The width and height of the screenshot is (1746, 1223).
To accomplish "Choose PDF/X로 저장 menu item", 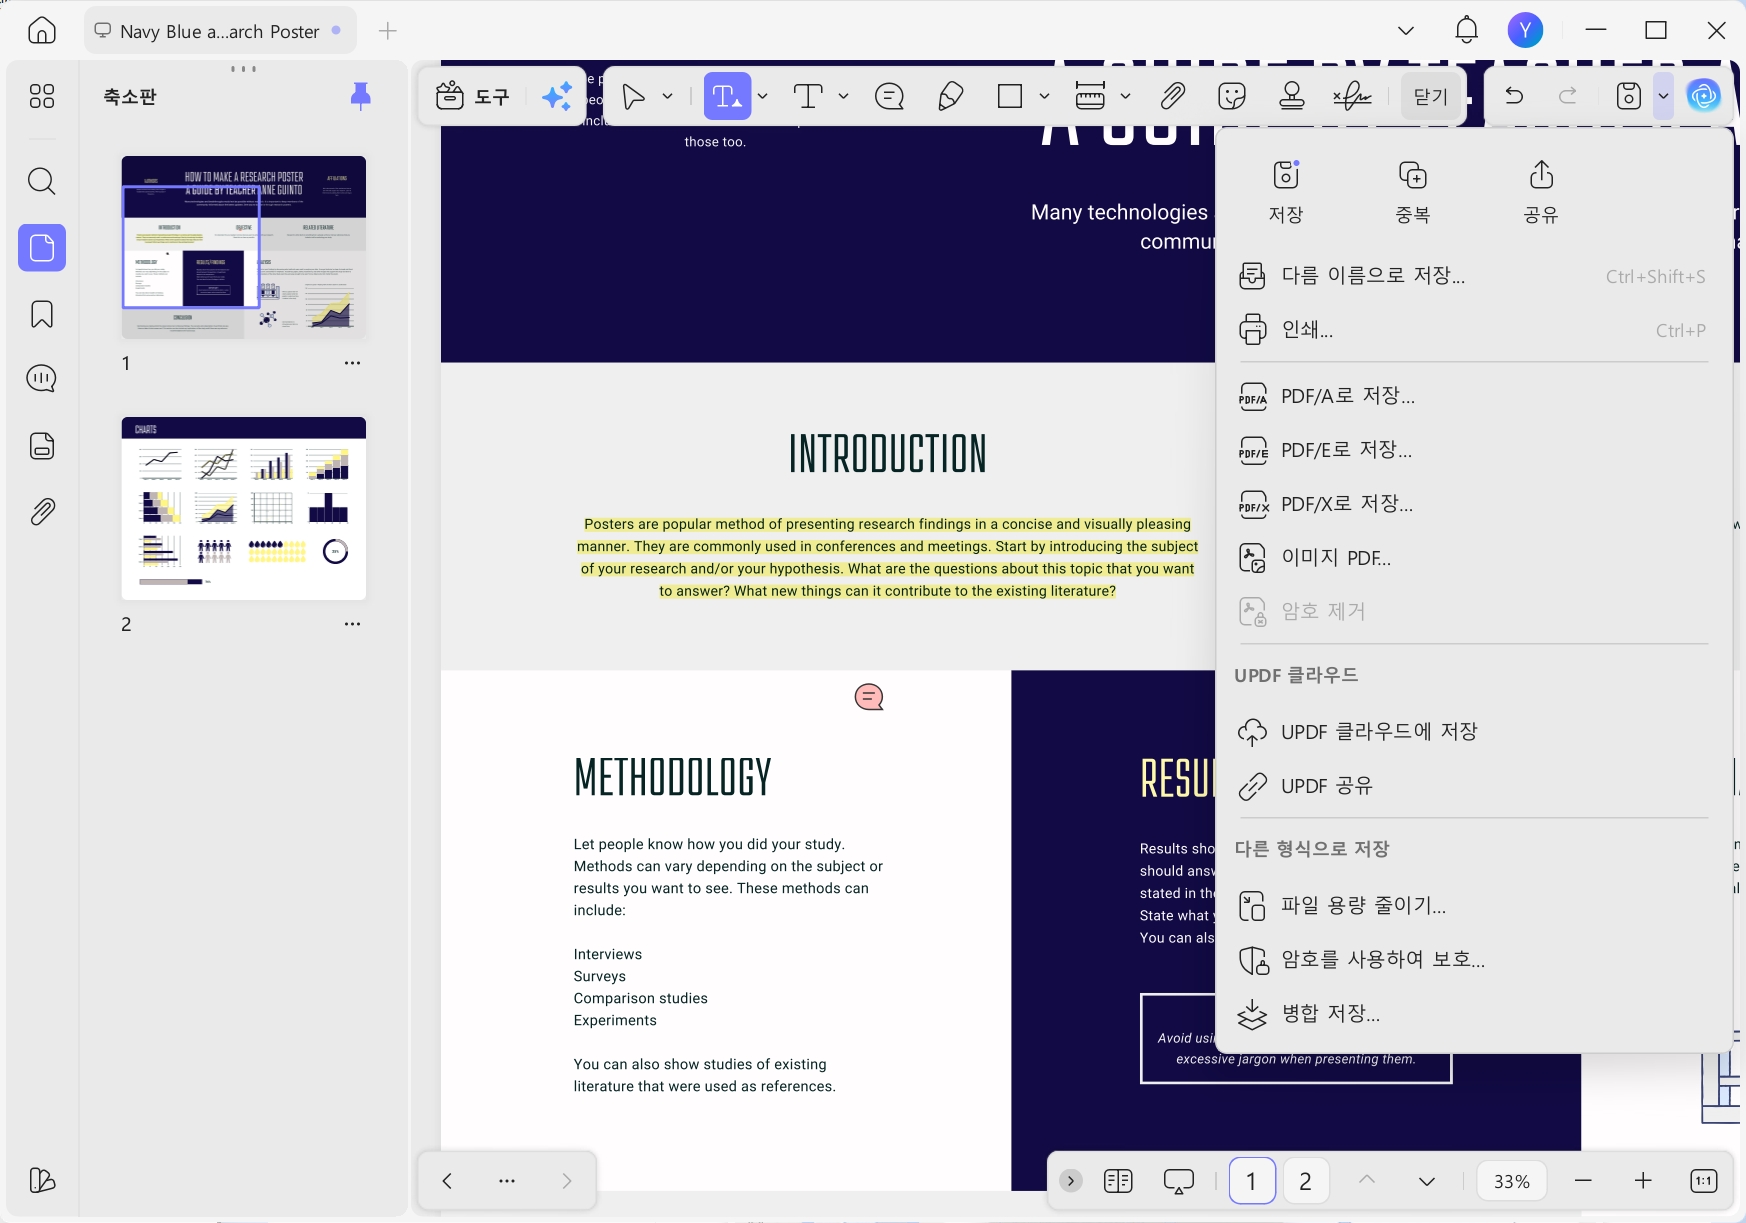I will coord(1472,504).
